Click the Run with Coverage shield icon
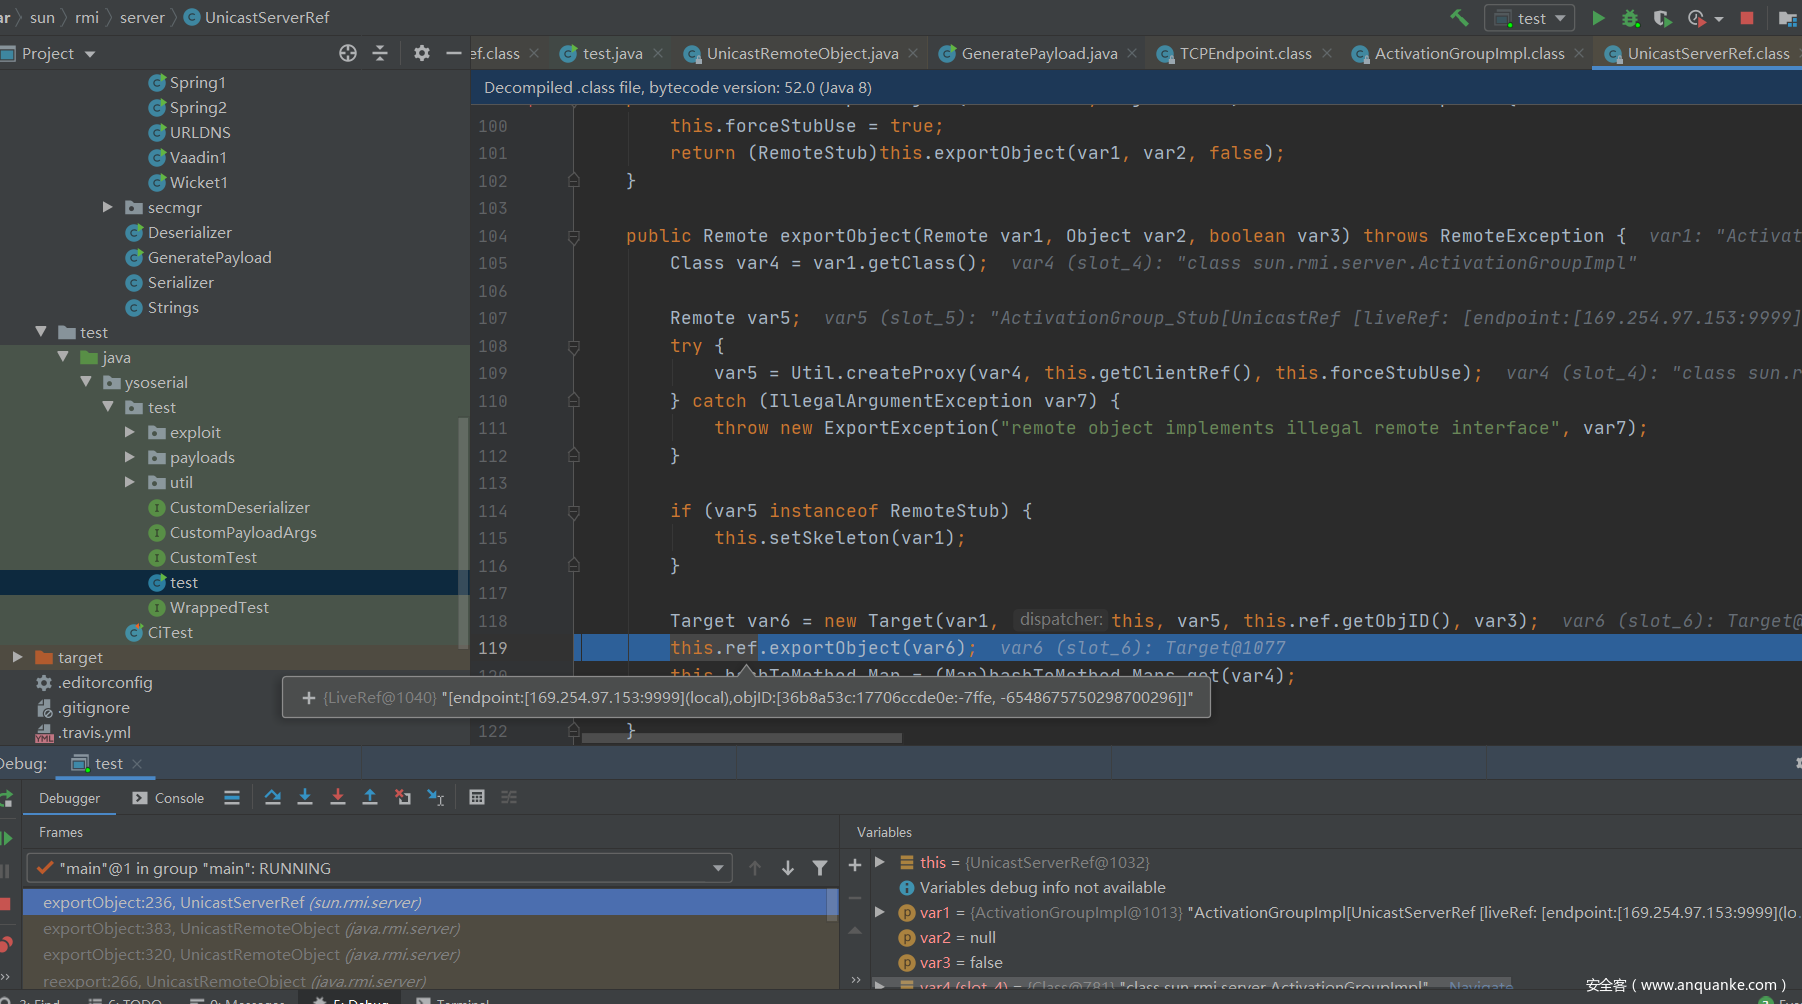Screen dimensions: 1802x1004 (x=1662, y=18)
